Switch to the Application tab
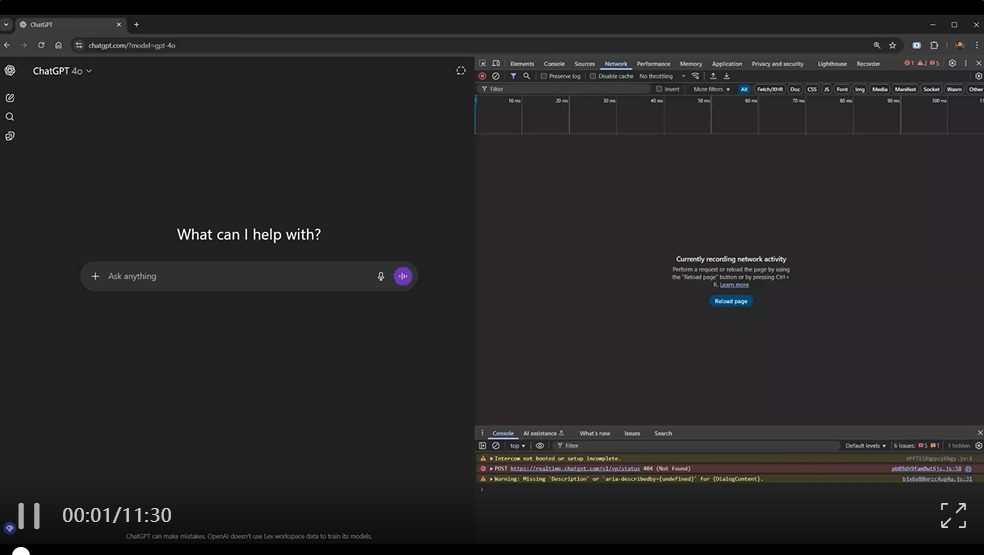Screen dimensions: 984x555 (x=727, y=63)
